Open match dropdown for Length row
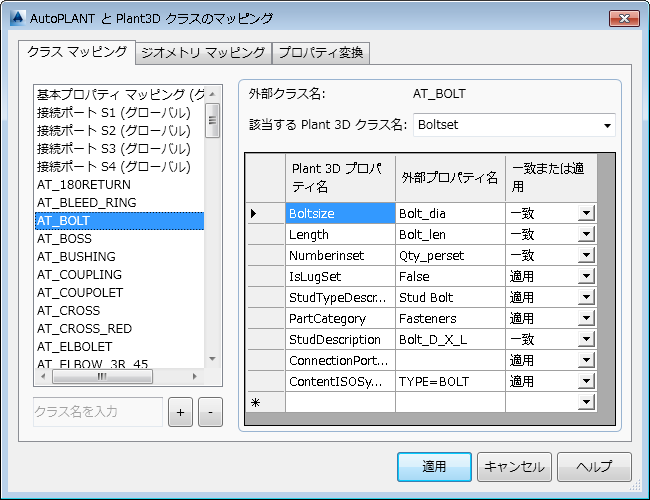 pyautogui.click(x=586, y=234)
